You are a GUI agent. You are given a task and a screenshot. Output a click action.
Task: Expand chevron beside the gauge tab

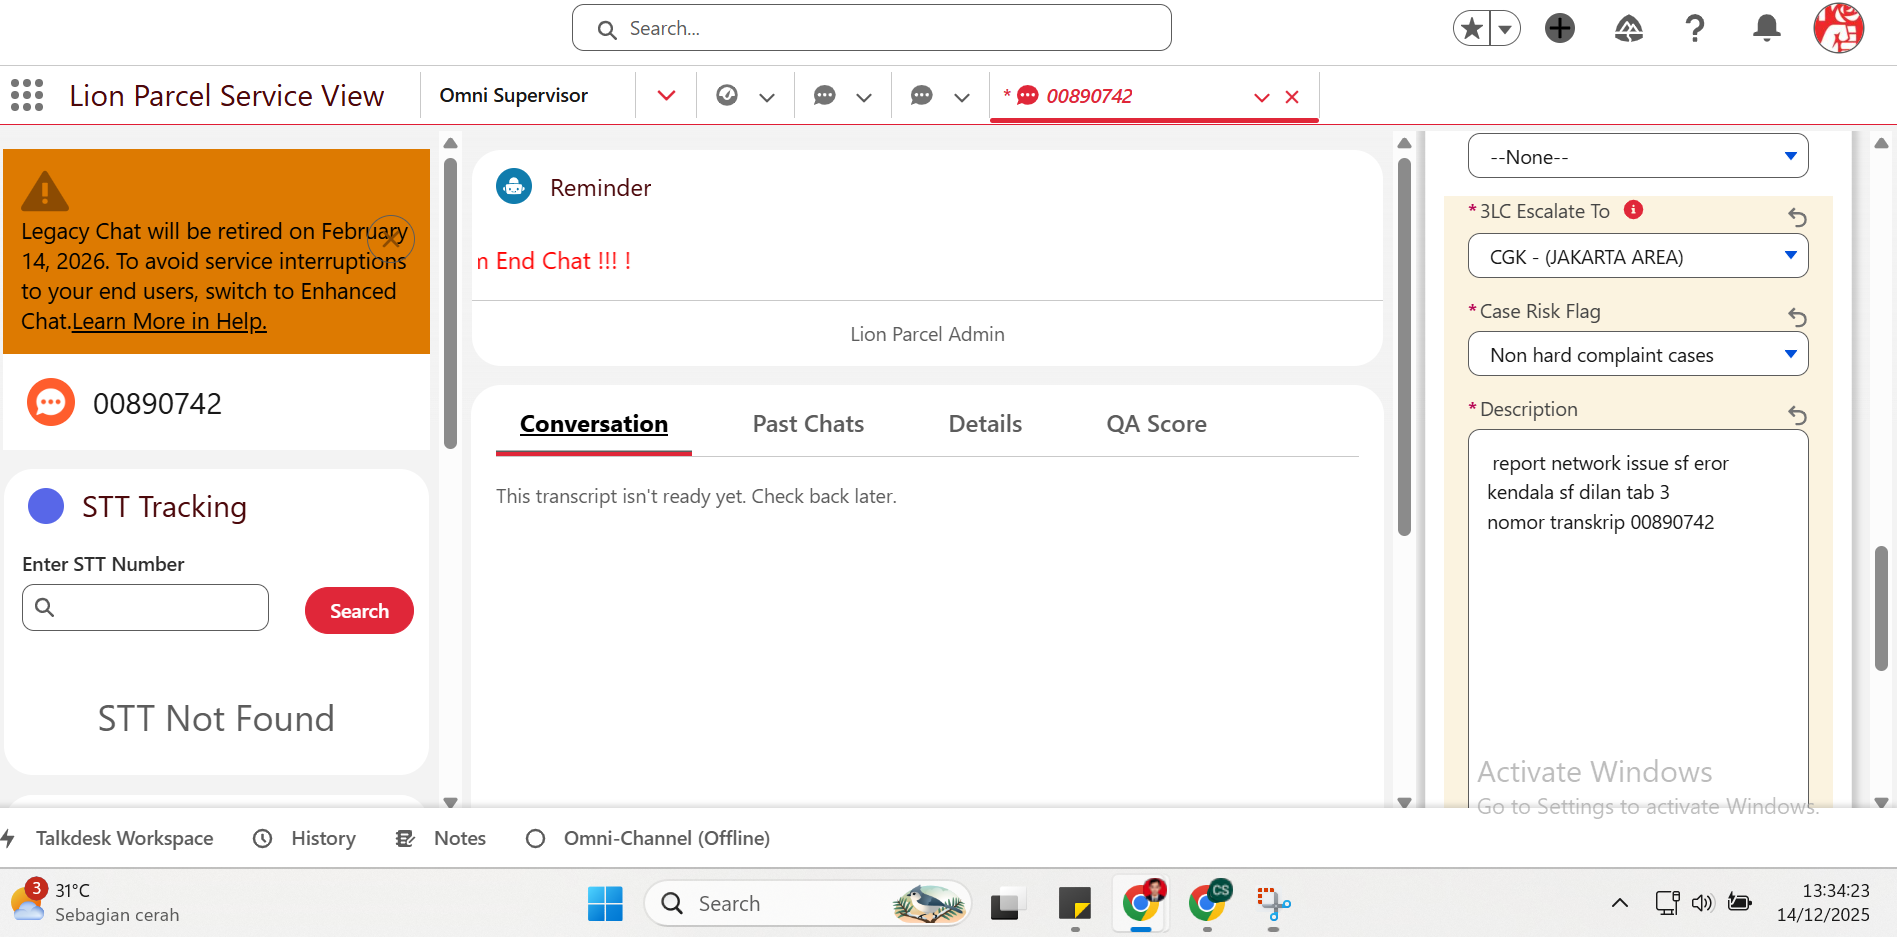[767, 97]
